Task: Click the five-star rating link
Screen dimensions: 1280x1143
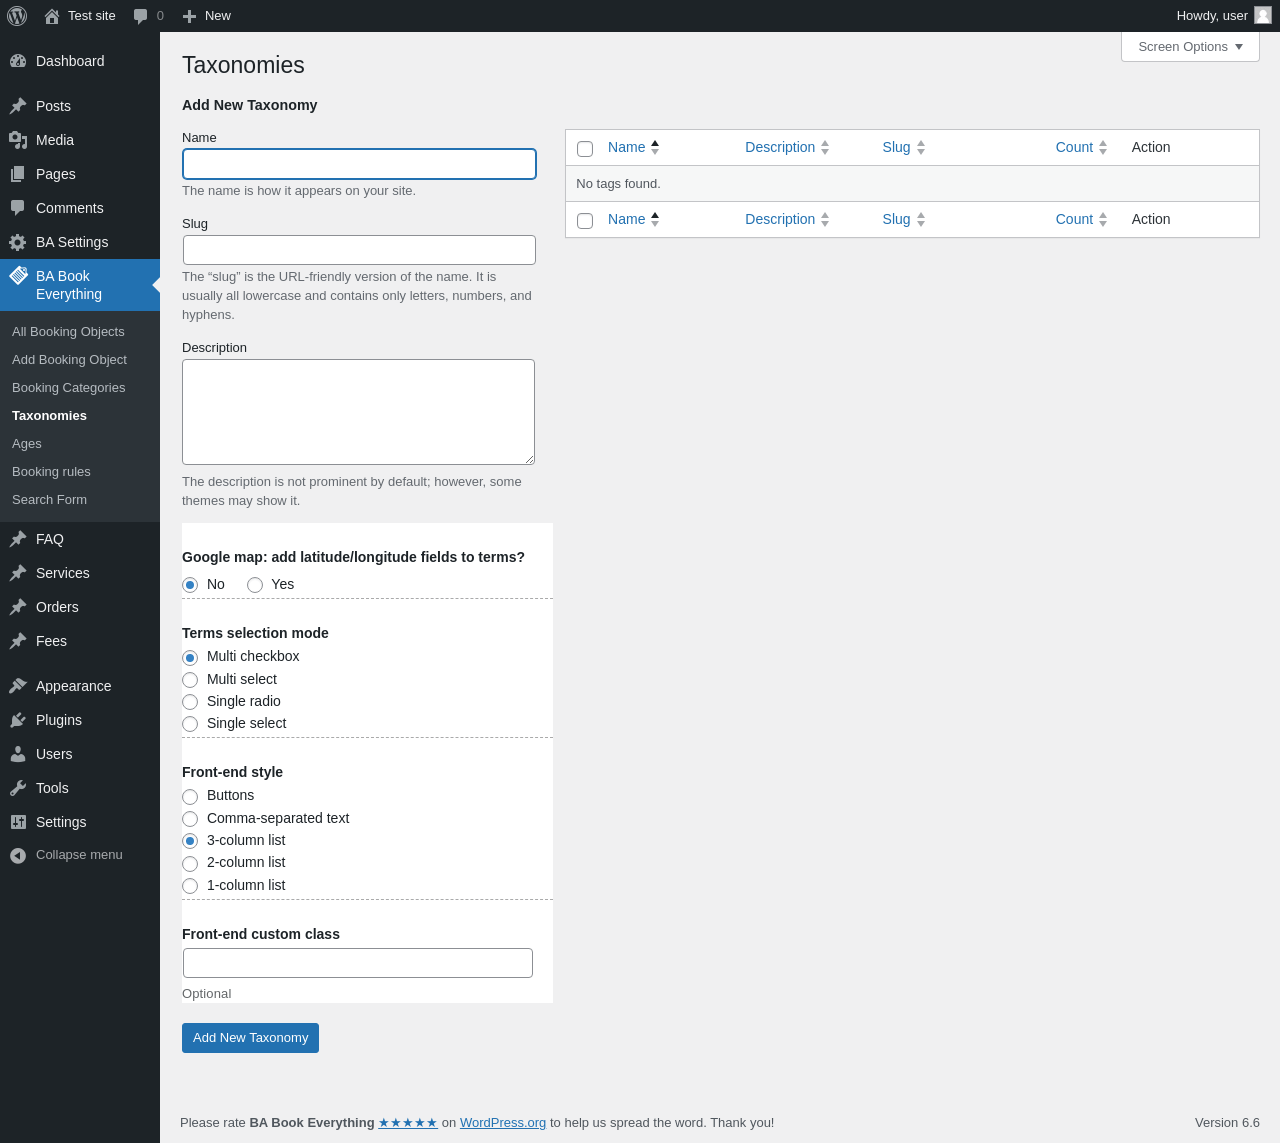Action: [x=408, y=1123]
